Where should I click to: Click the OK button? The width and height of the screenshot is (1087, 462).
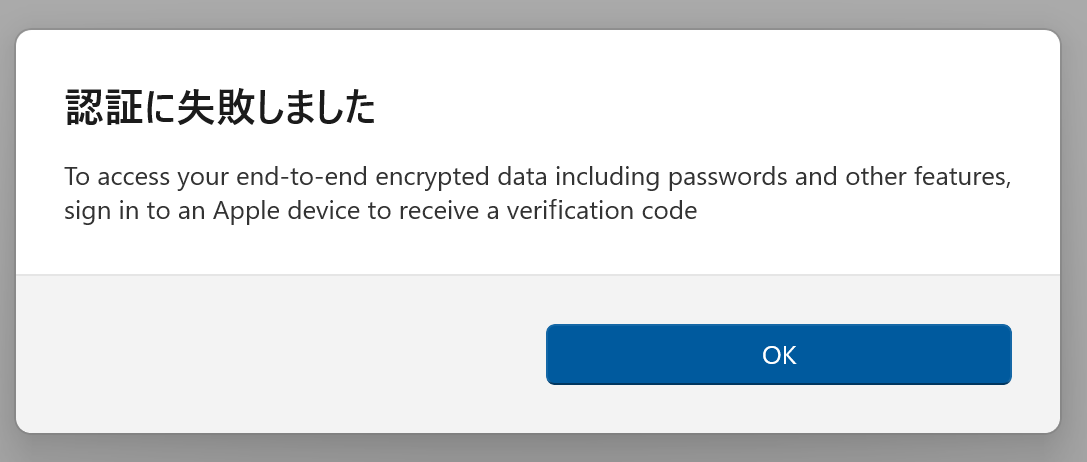tap(778, 354)
